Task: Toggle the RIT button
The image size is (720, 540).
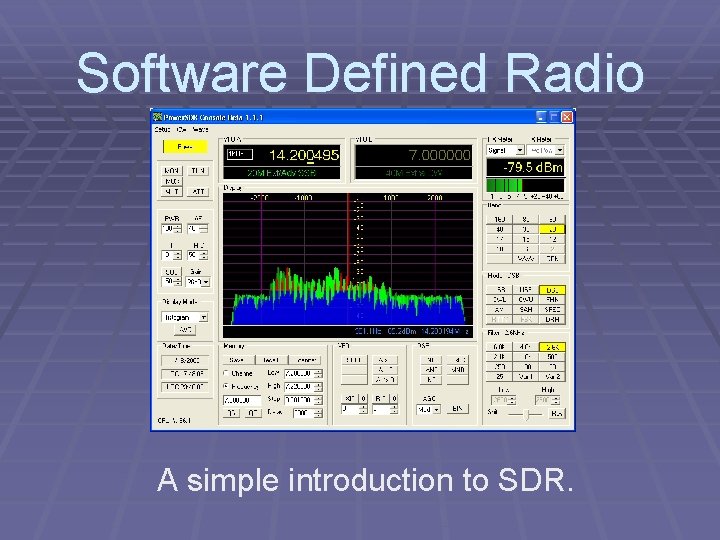Action: tap(381, 399)
